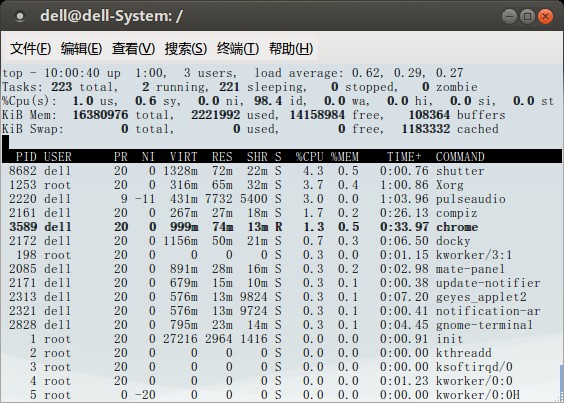Open the 编辑(E) menu
564x403 pixels.
(x=81, y=49)
